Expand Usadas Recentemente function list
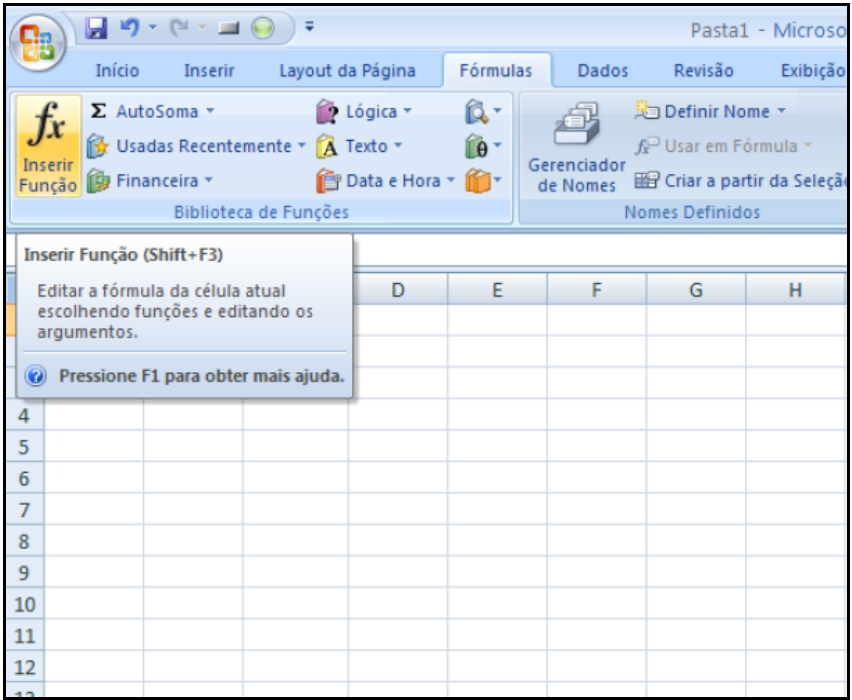 (x=197, y=147)
